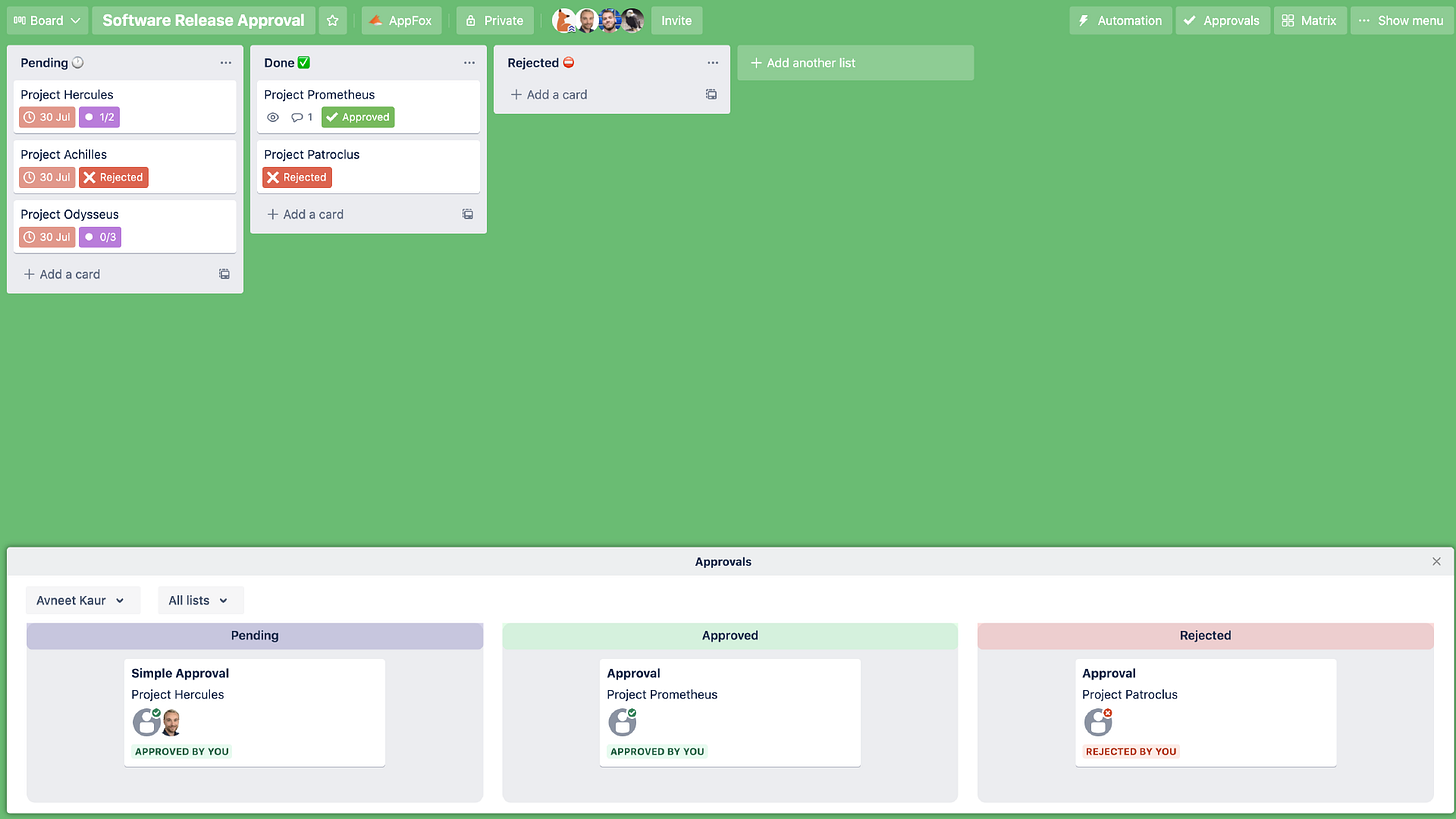Open the Matrix view

1310,20
